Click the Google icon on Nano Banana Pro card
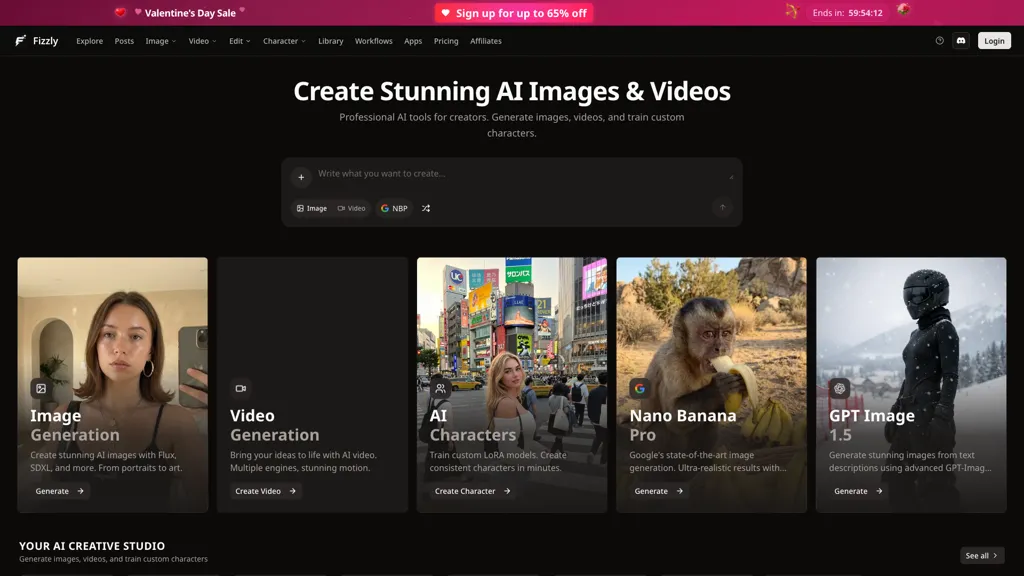The width and height of the screenshot is (1024, 576). pos(640,389)
